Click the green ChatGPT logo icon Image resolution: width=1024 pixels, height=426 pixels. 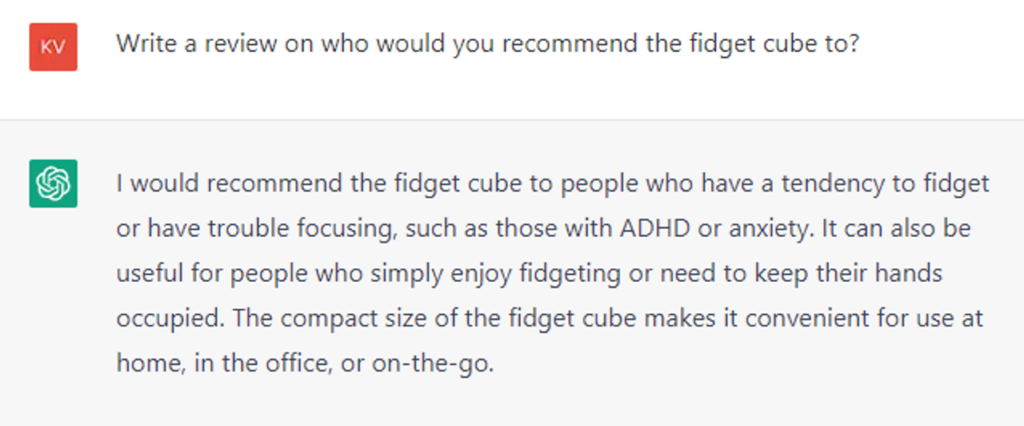pyautogui.click(x=53, y=184)
